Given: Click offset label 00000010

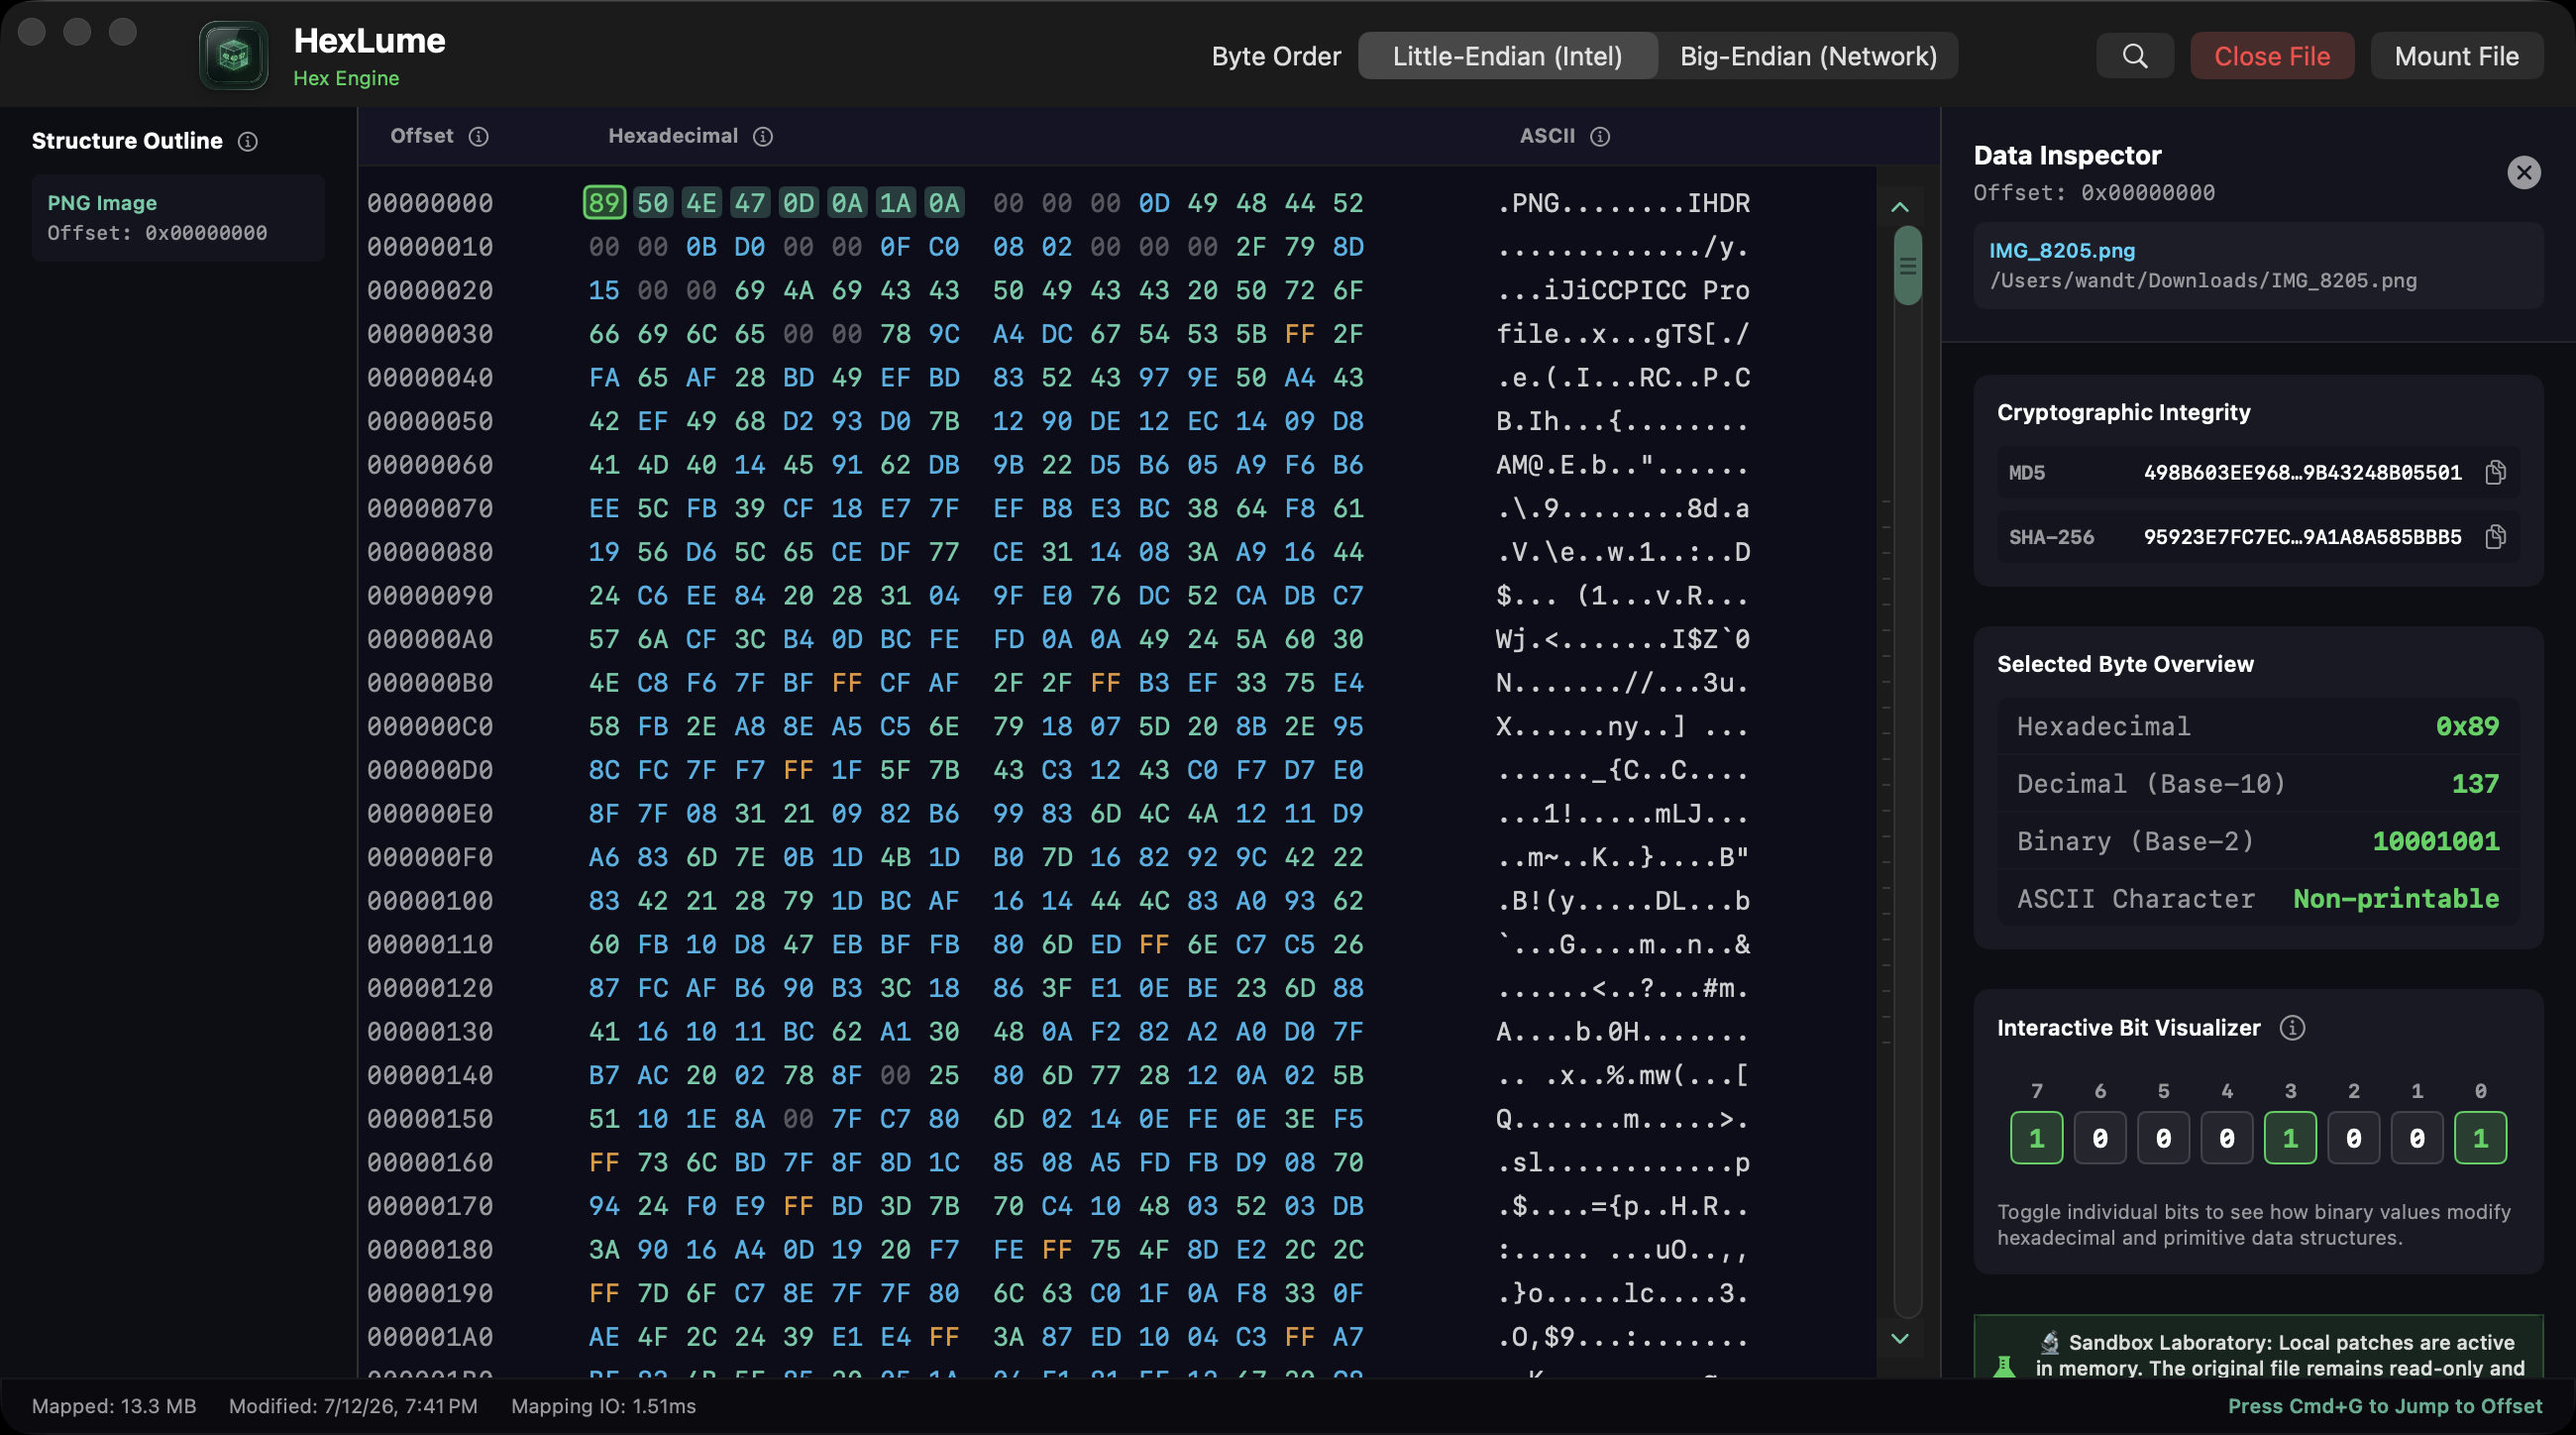Looking at the screenshot, I should (430, 247).
